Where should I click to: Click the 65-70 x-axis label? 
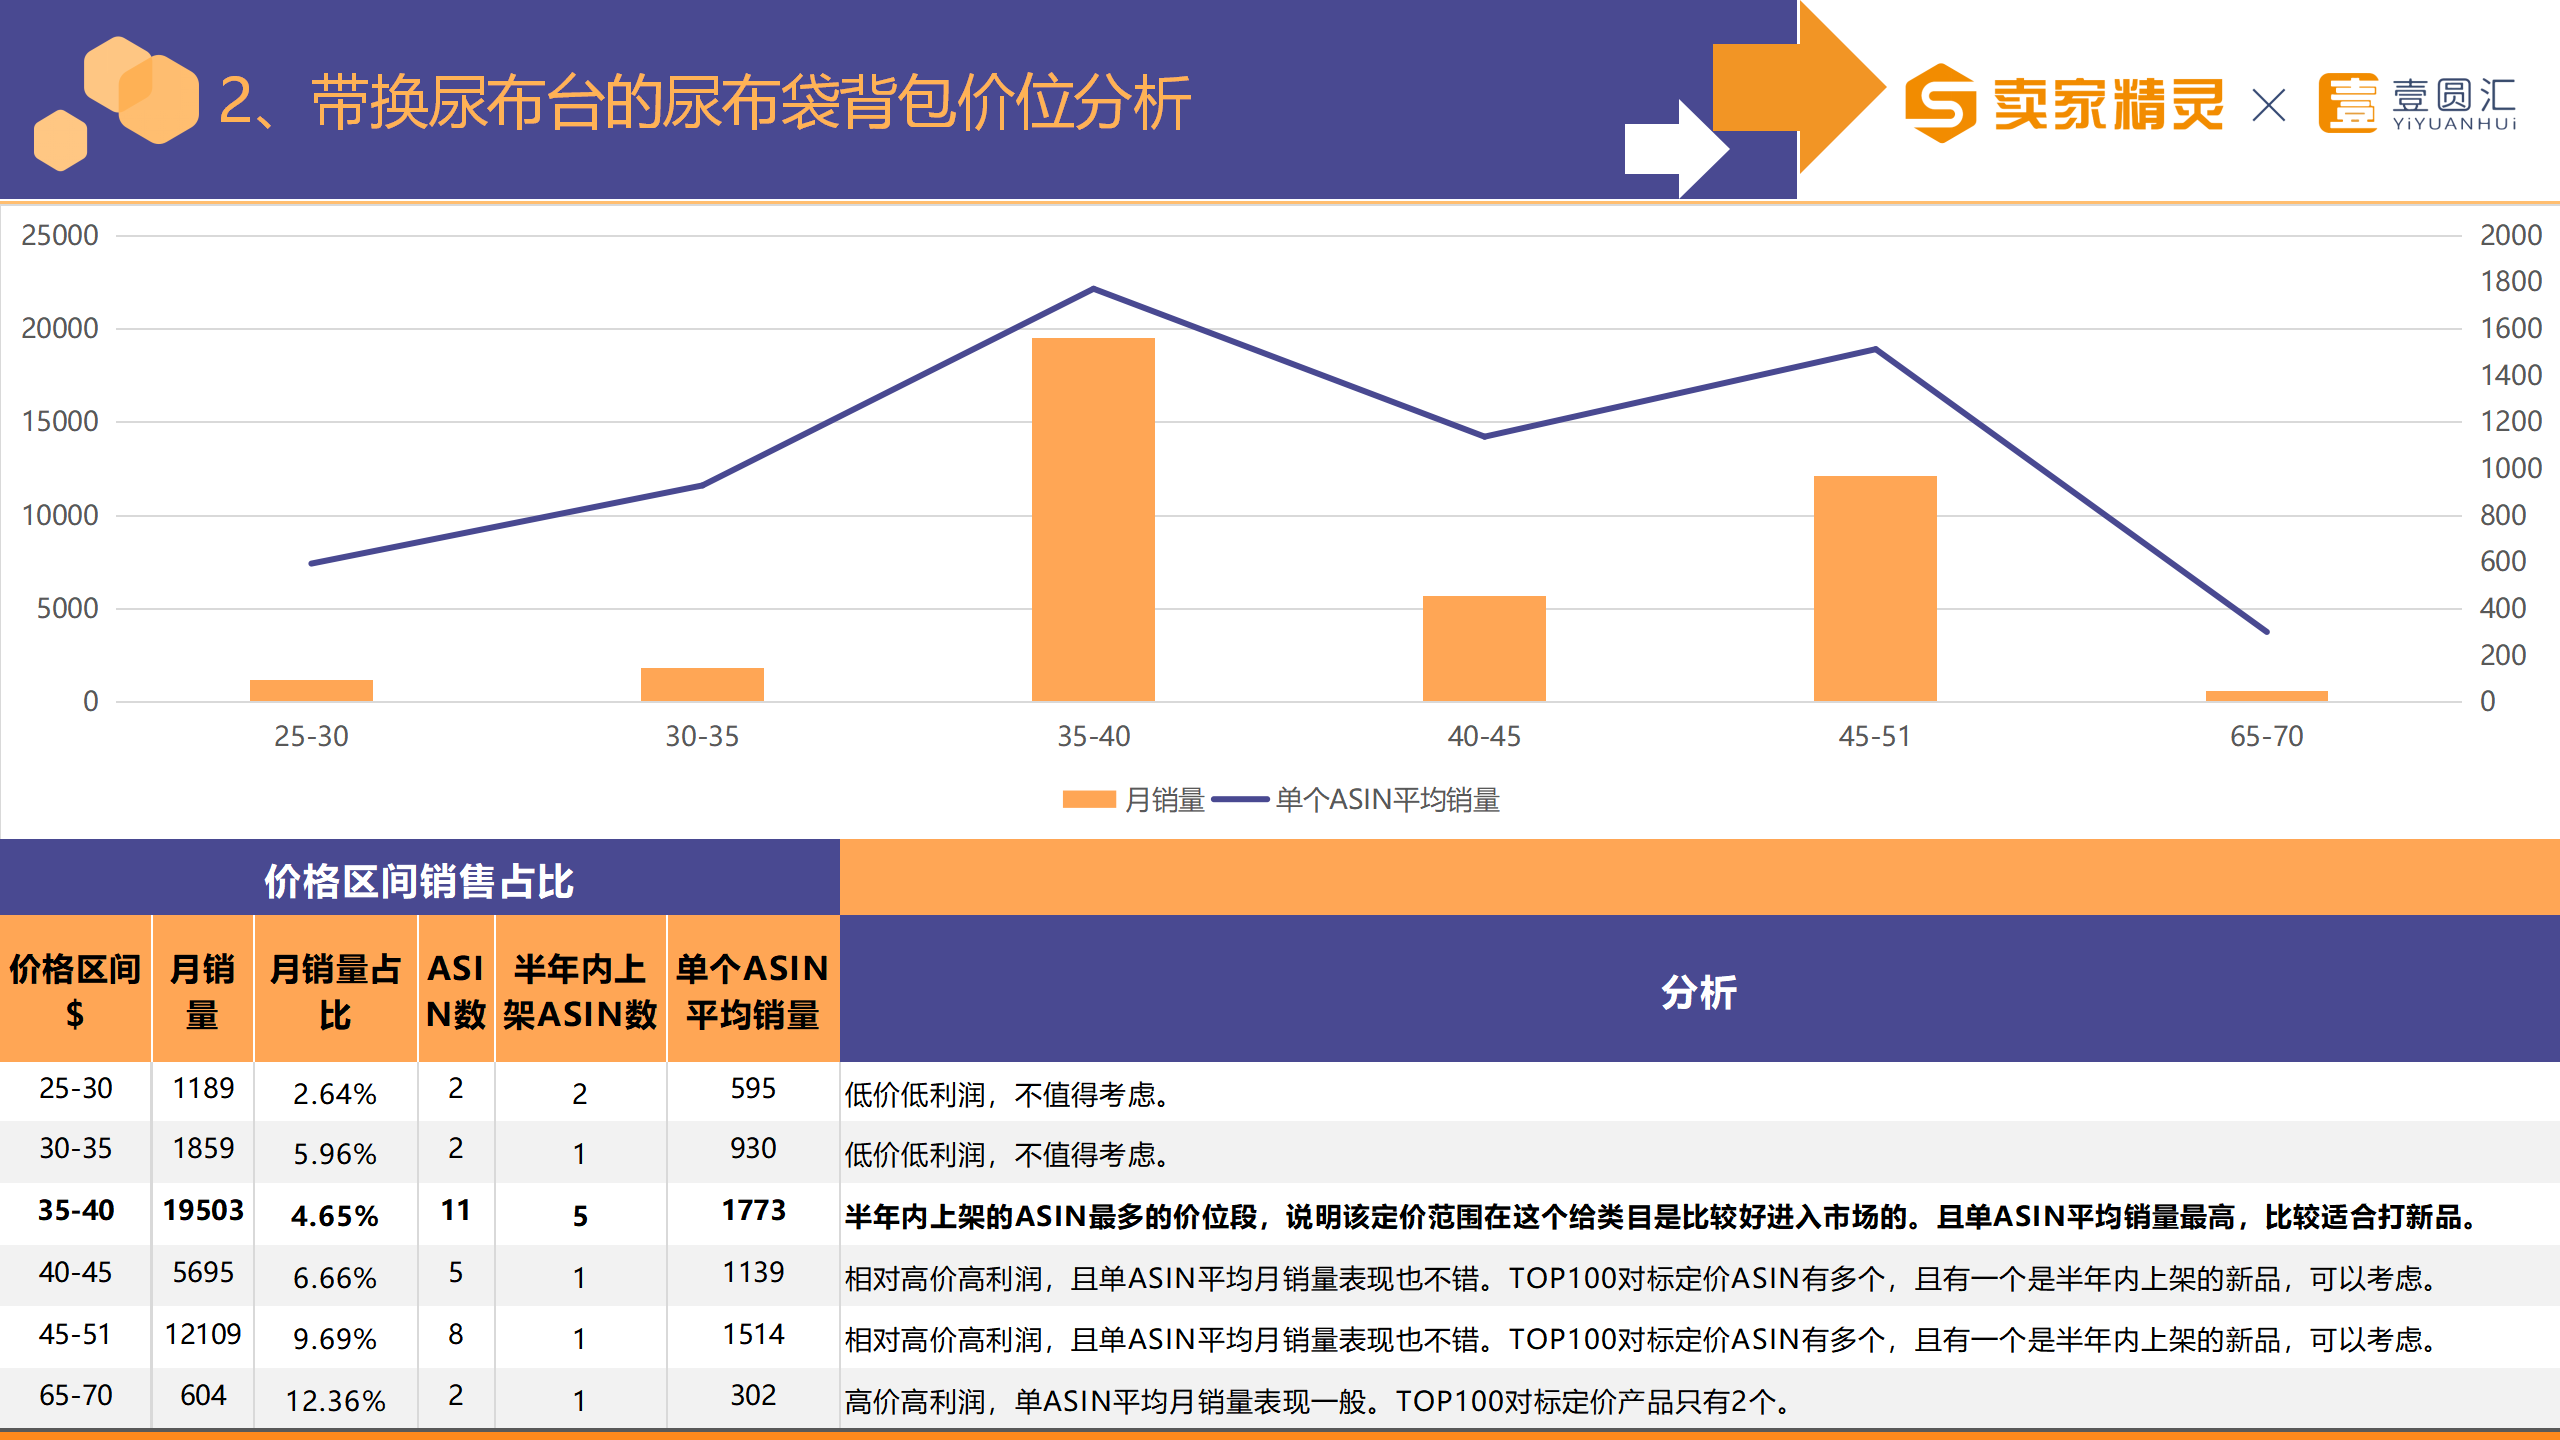pyautogui.click(x=2266, y=736)
